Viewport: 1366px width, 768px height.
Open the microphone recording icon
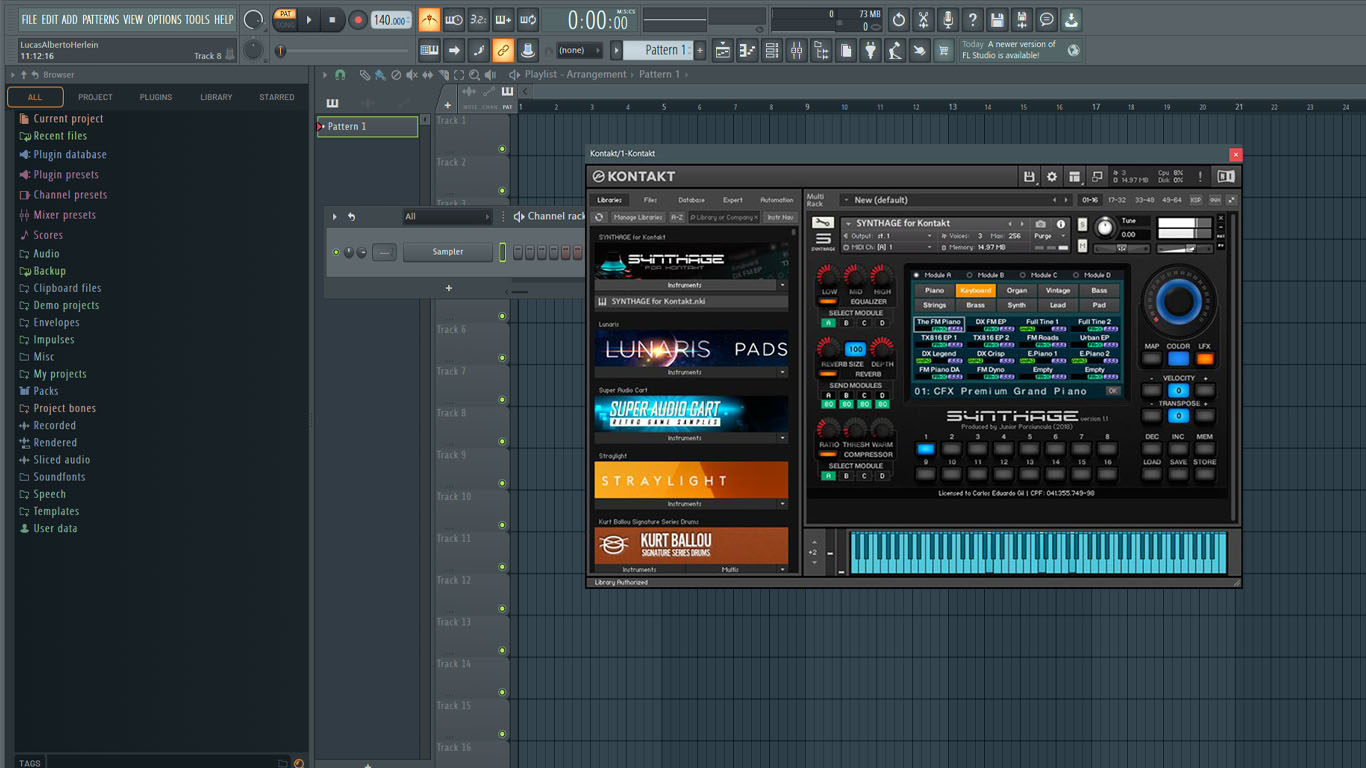click(947, 19)
